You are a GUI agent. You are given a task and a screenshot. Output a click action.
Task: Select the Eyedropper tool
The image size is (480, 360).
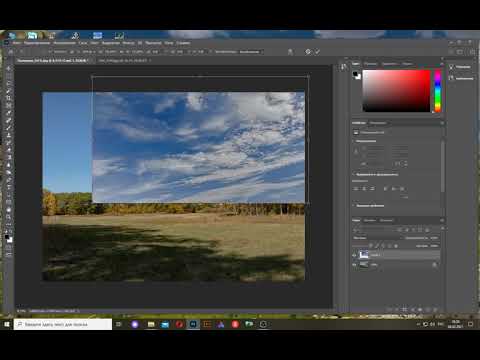point(9,113)
